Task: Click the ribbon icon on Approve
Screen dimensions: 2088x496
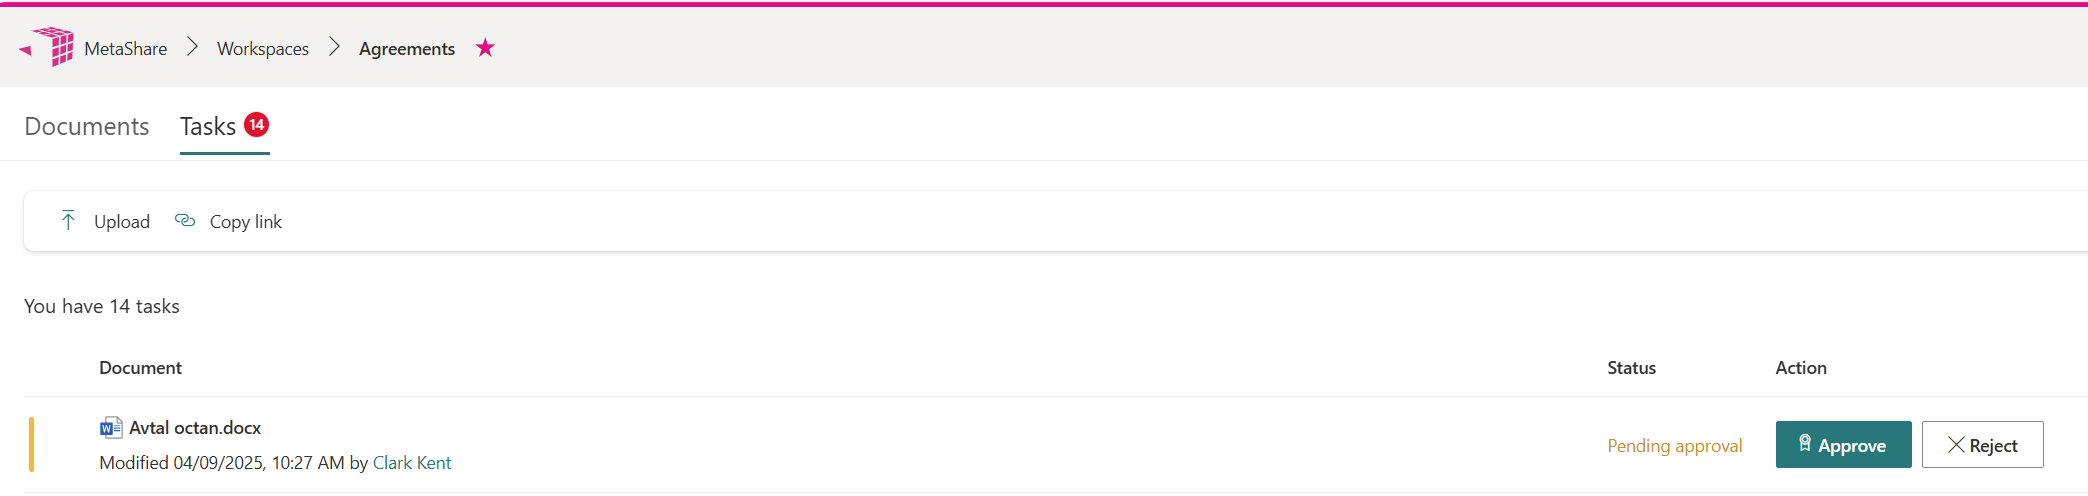Action: (1804, 444)
